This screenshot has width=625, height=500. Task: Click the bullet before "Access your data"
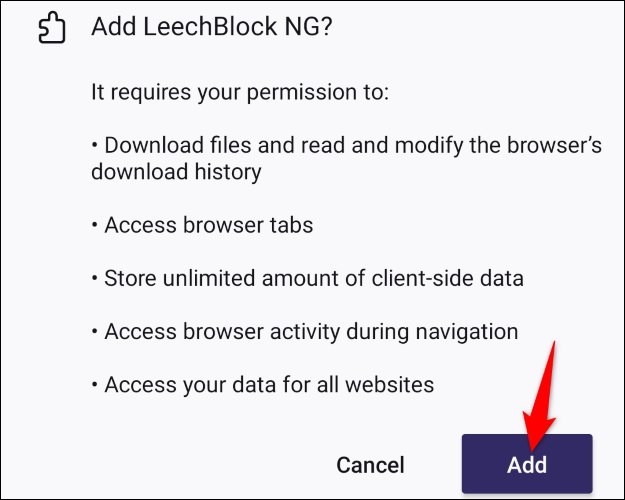[x=95, y=384]
